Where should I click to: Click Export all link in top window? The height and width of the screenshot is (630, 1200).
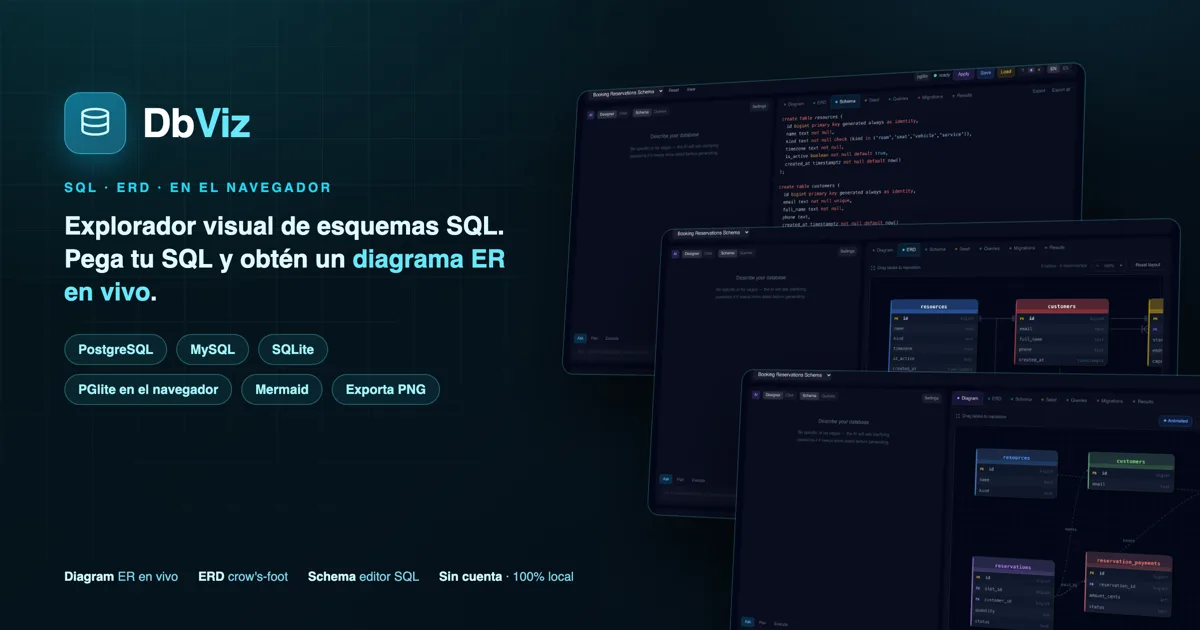(x=1060, y=90)
